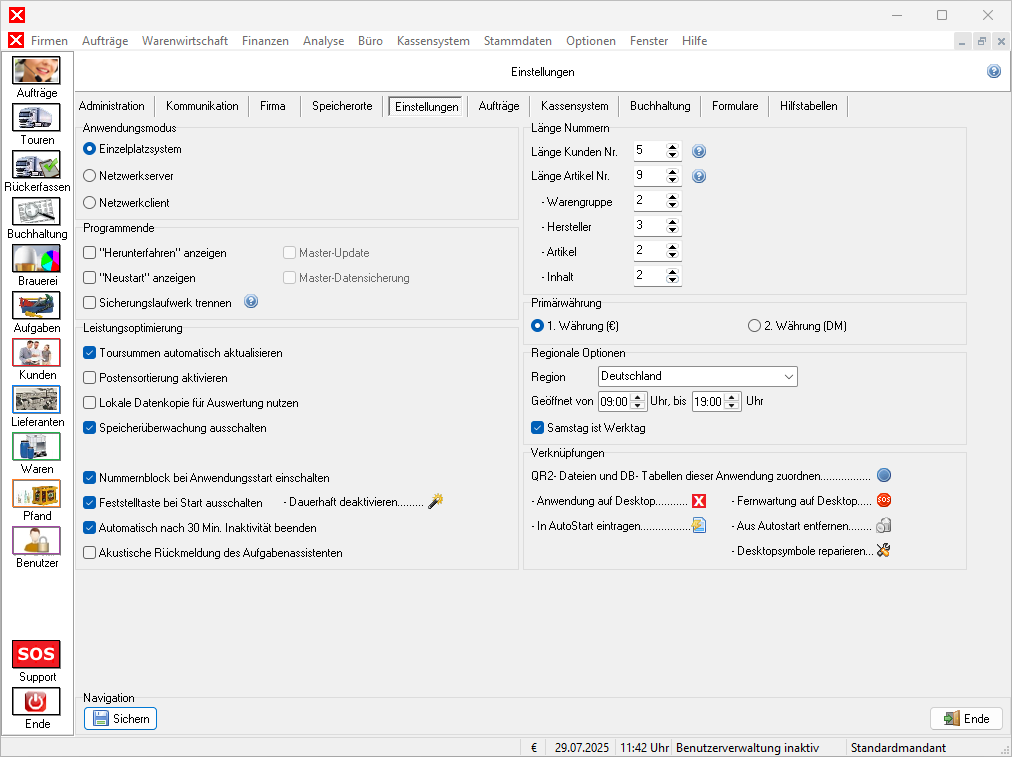Click the In AutoStart eintragen icon
The height and width of the screenshot is (757, 1012).
[x=699, y=525]
